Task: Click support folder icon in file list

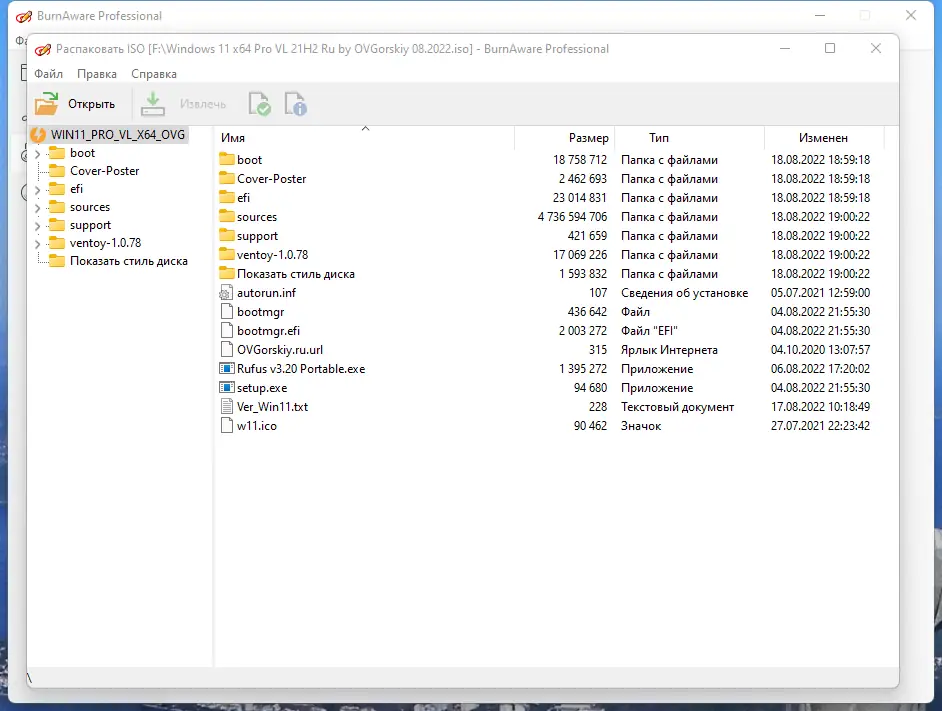Action: tap(226, 236)
